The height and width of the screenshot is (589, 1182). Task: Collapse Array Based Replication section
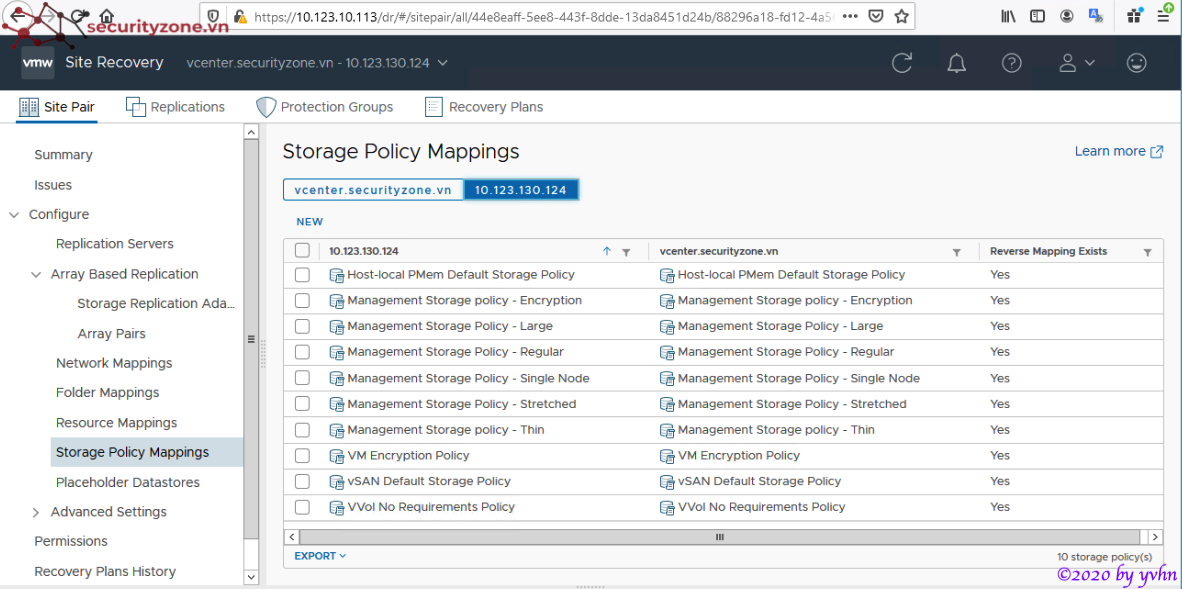35,275
